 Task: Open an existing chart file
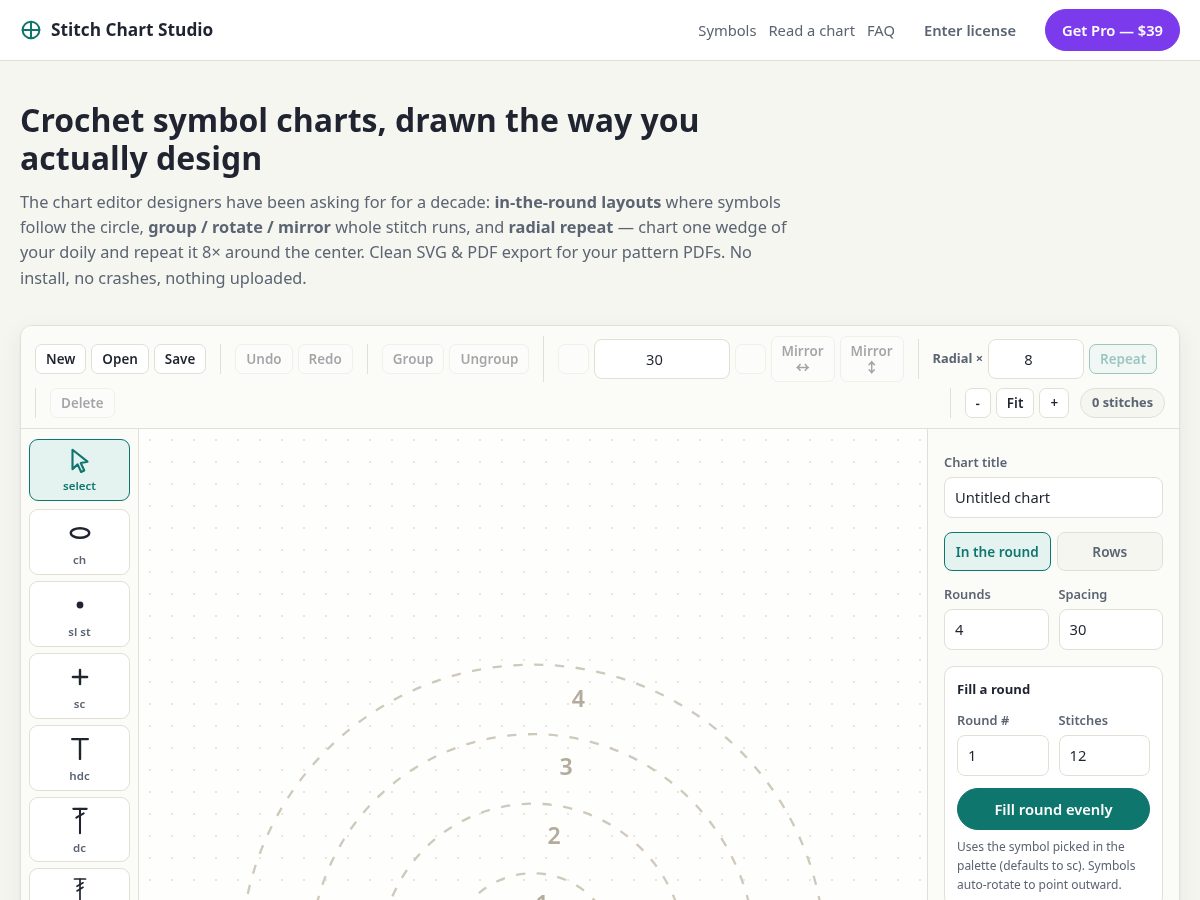coord(120,359)
